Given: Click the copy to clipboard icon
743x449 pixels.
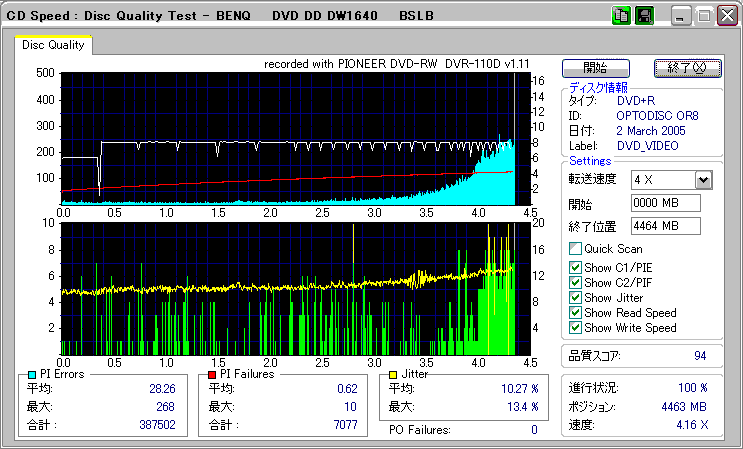Looking at the screenshot, I should tap(620, 16).
